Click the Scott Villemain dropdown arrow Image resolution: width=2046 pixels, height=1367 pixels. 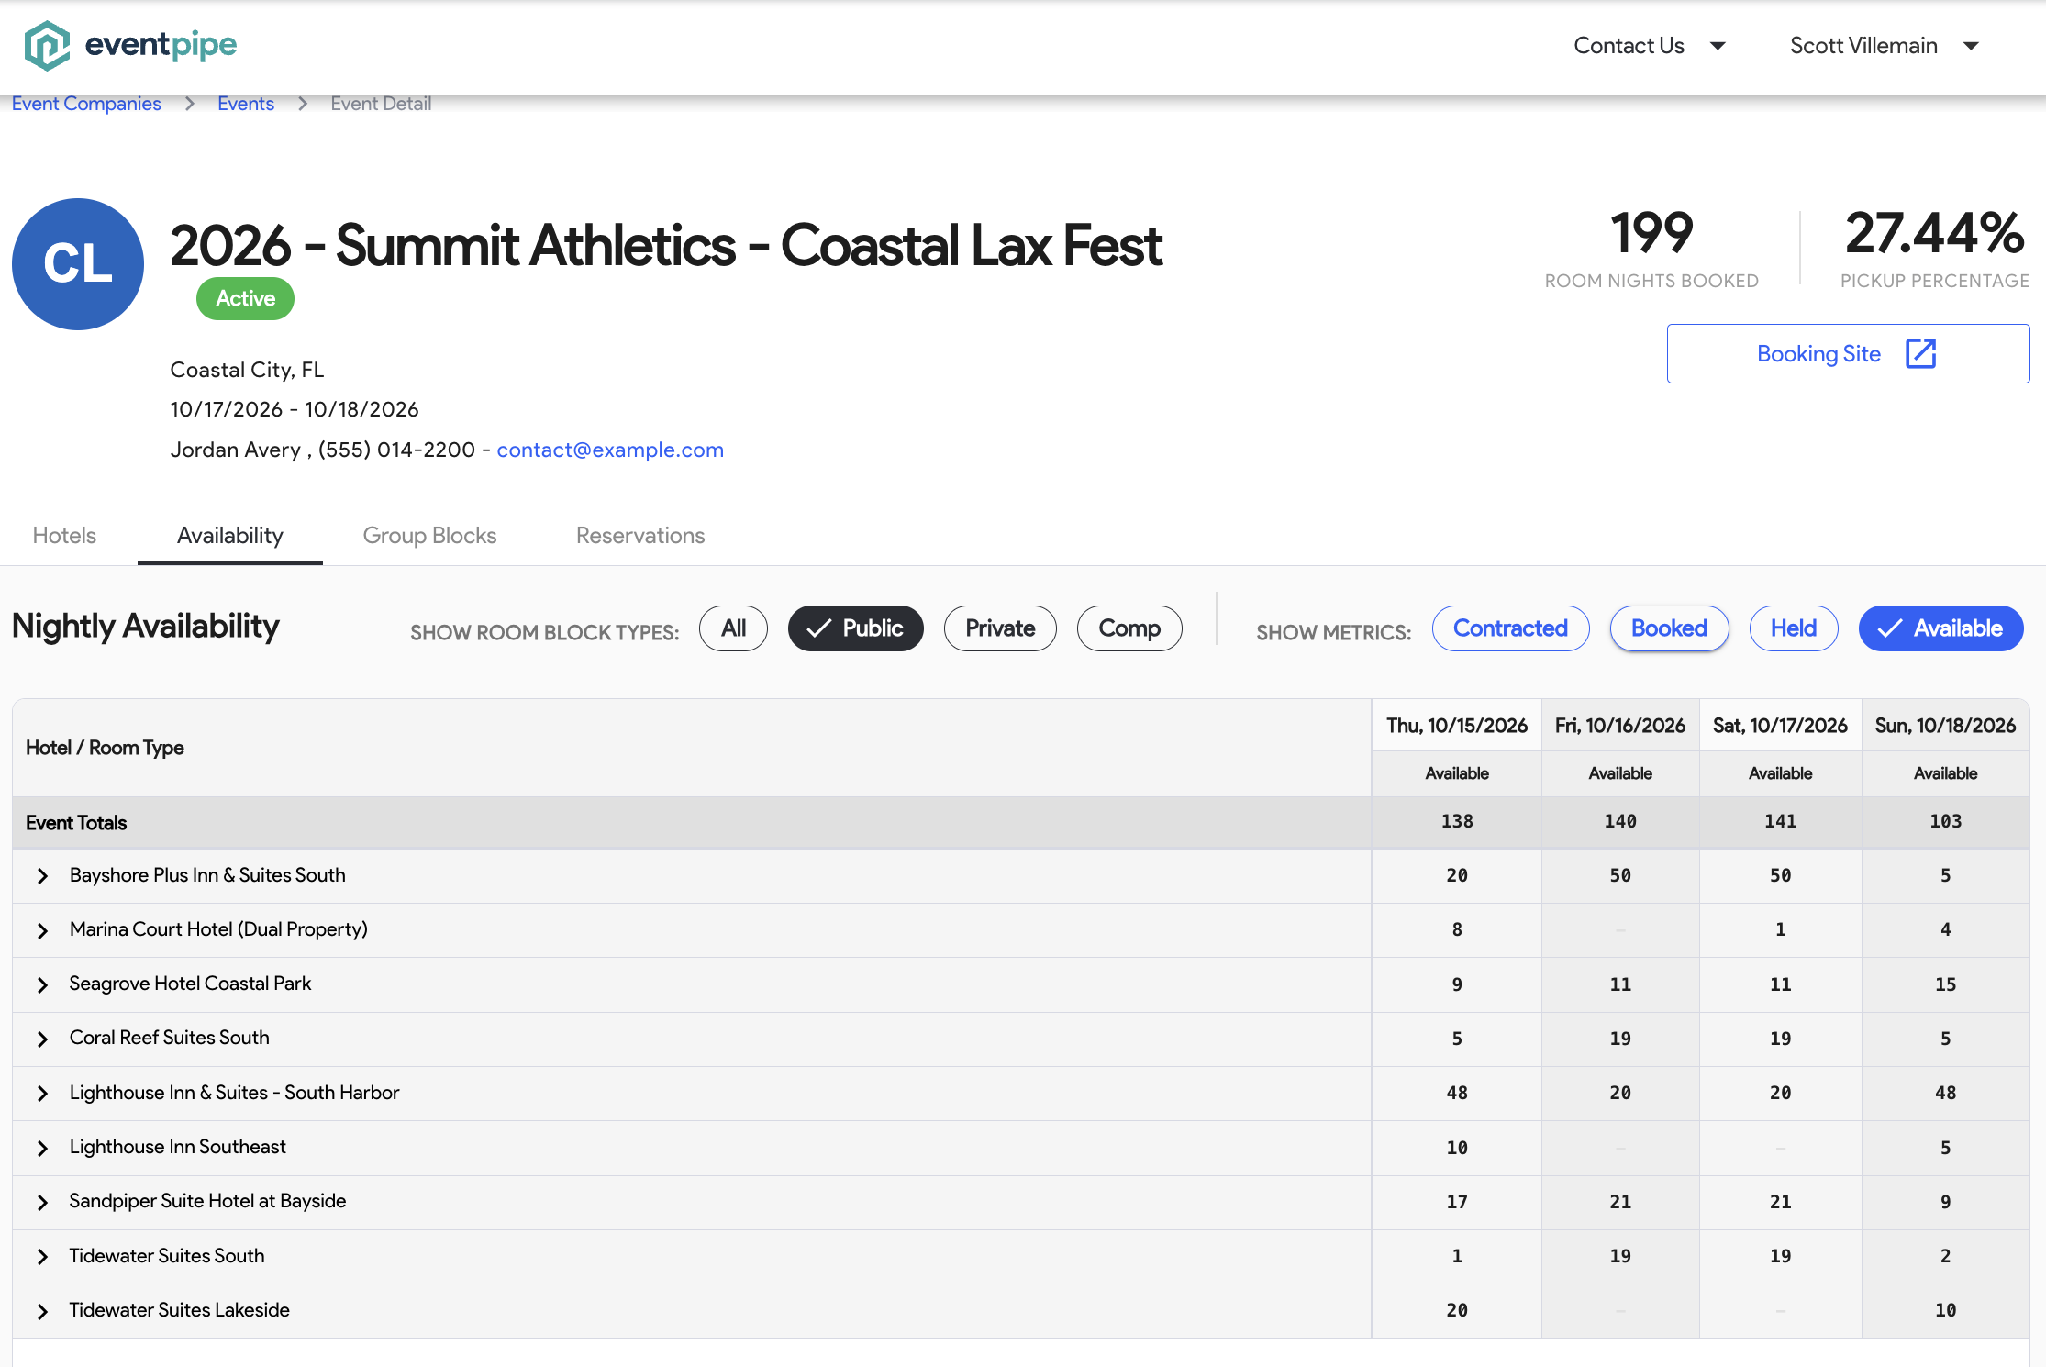click(1971, 46)
